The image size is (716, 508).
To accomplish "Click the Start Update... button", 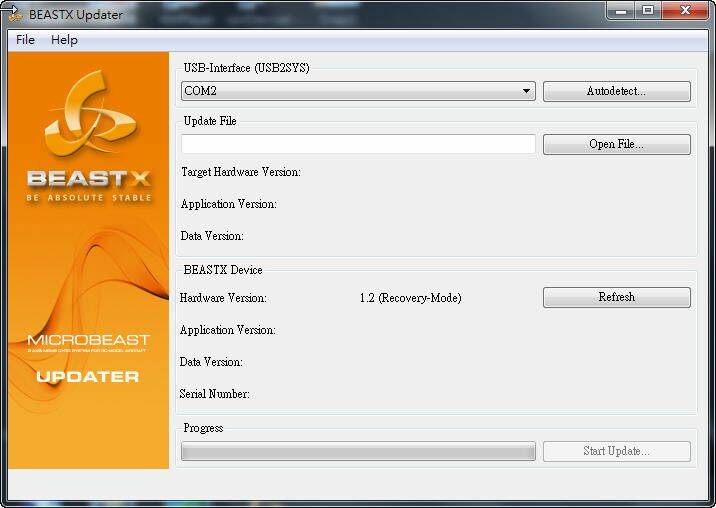I will click(616, 451).
